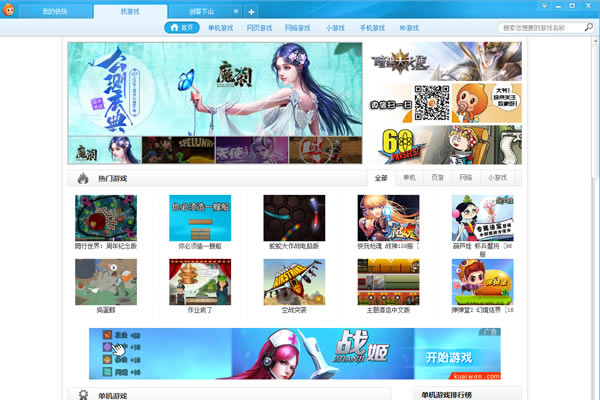Click the flame icon beside 热门游戏
Viewport: 600px width, 400px height.
click(x=83, y=178)
